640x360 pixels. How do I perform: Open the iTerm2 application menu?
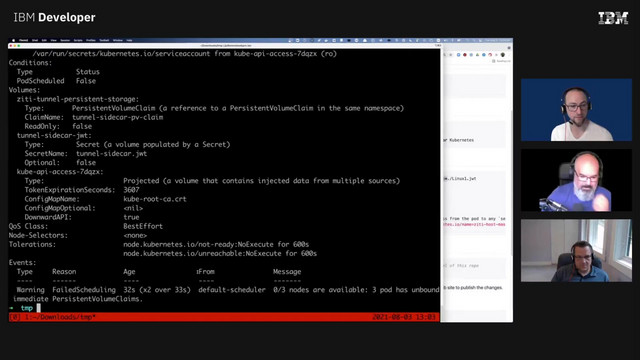(24, 40)
